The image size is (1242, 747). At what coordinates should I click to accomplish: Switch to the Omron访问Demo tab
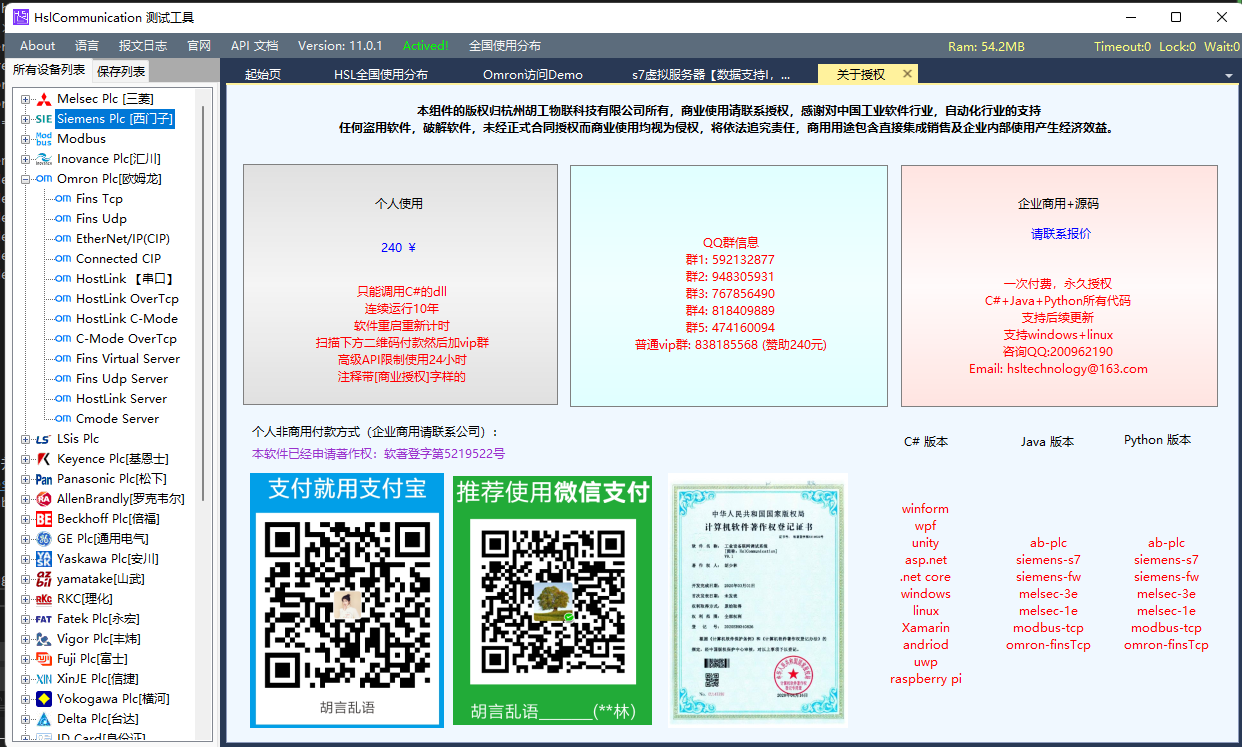(x=532, y=75)
